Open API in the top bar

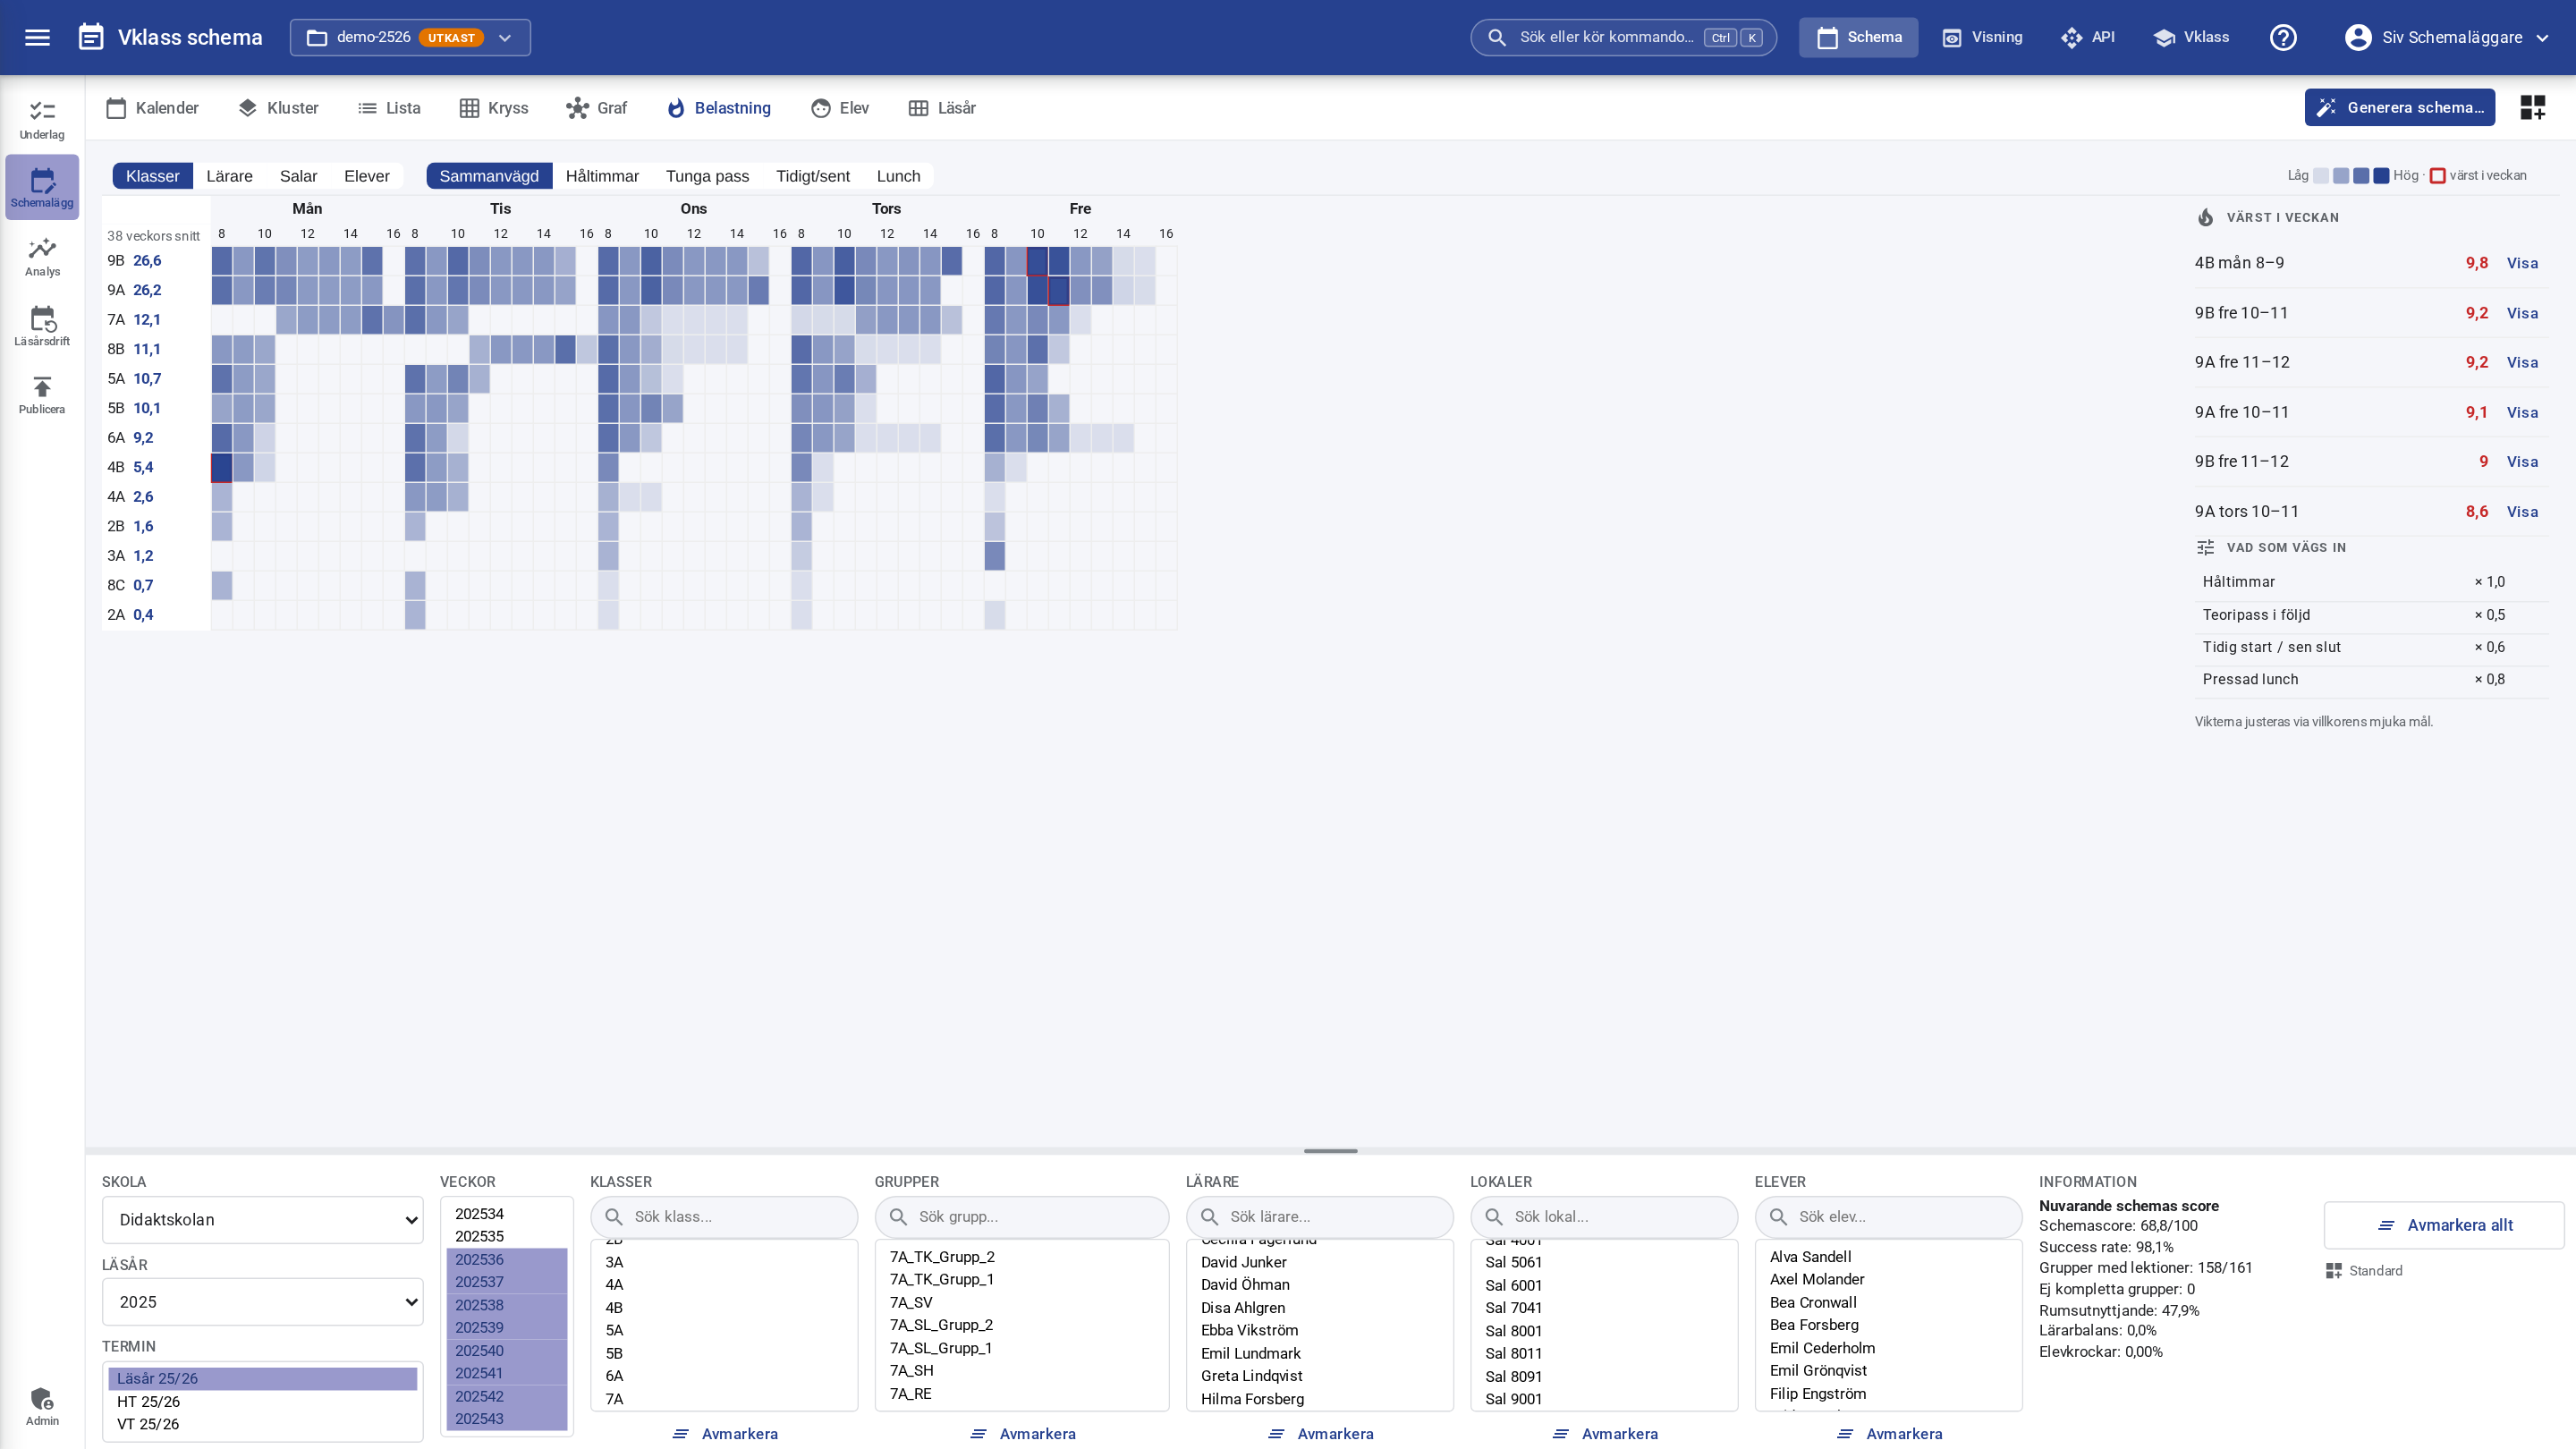(x=2088, y=37)
